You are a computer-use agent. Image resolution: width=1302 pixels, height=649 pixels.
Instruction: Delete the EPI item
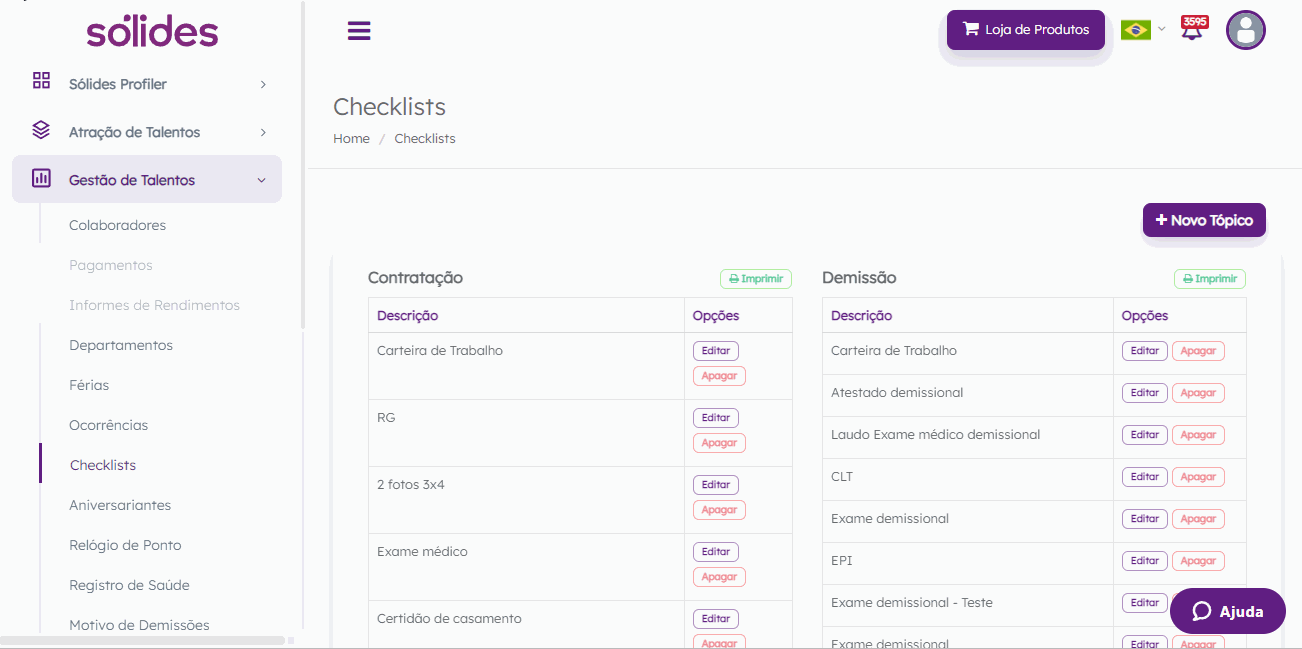(1198, 561)
